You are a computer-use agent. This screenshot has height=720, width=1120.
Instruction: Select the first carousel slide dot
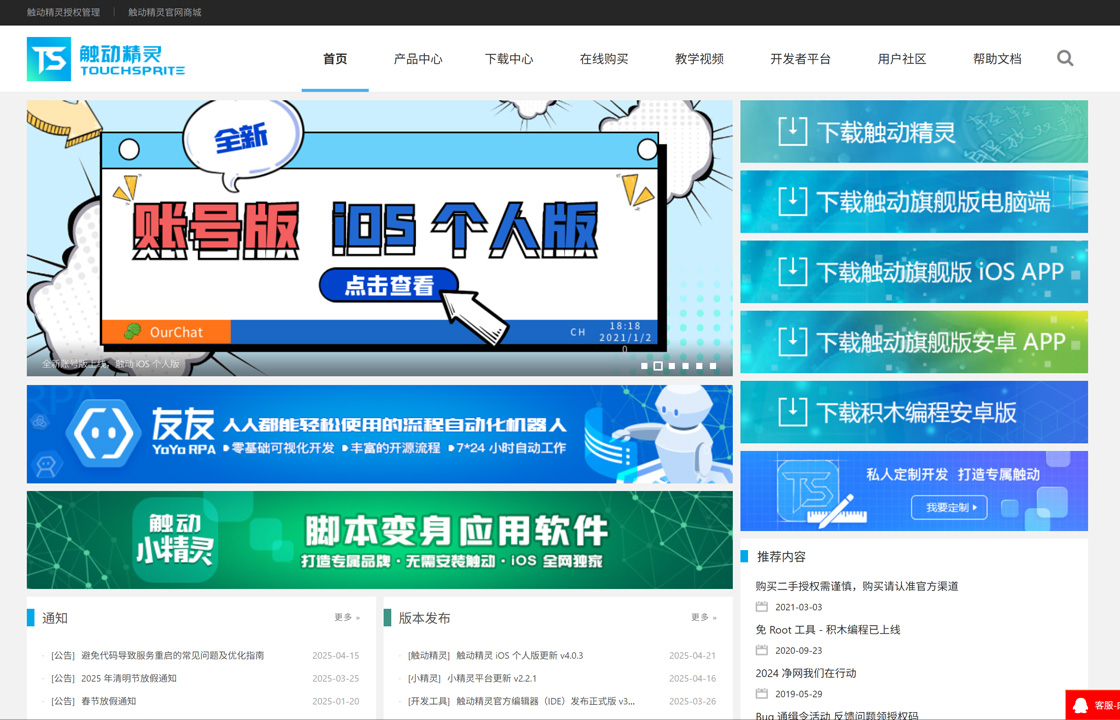pos(644,366)
